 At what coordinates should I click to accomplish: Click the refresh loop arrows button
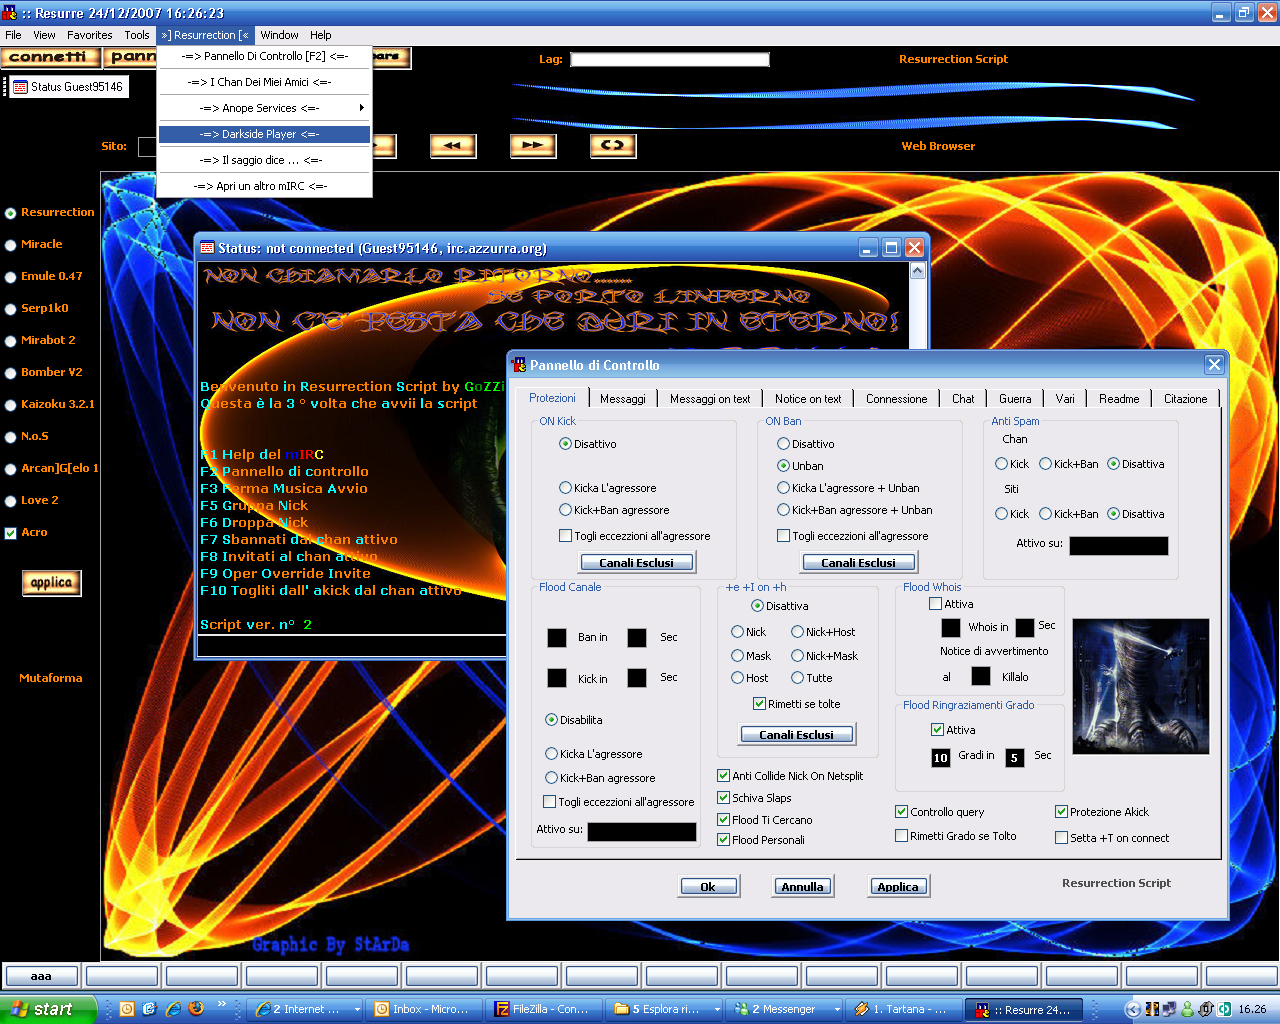[x=612, y=146]
